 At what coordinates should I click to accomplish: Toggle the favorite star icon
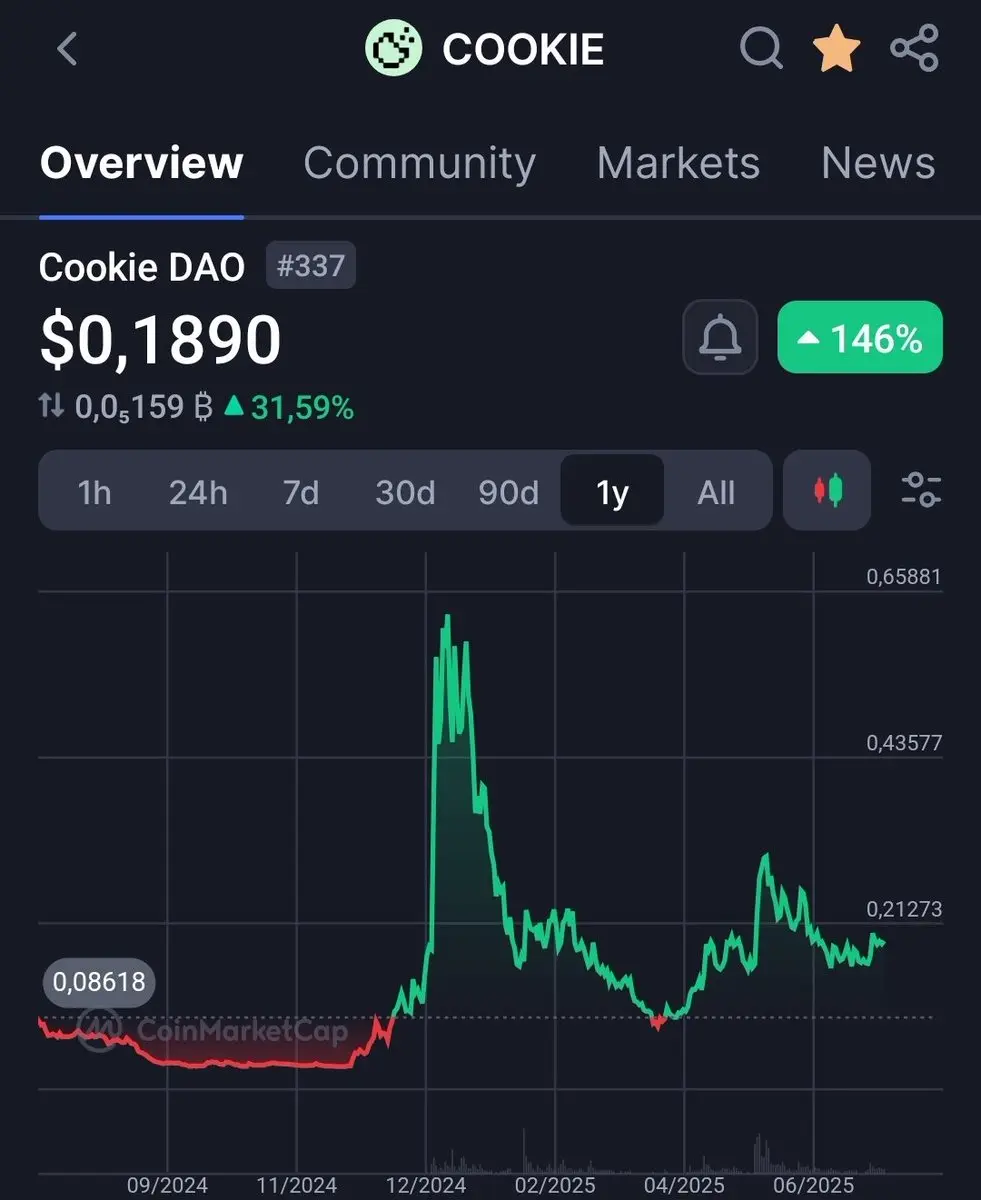coord(837,48)
